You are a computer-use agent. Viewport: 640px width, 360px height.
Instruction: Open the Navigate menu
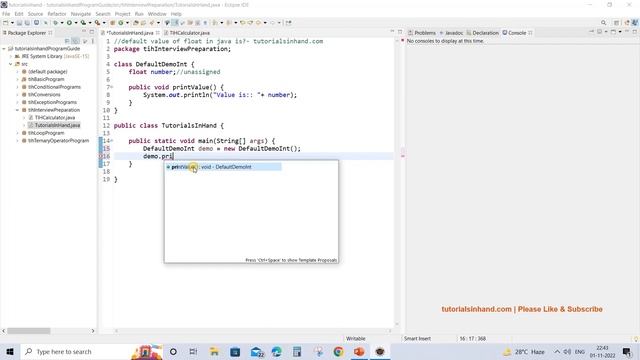(81, 14)
